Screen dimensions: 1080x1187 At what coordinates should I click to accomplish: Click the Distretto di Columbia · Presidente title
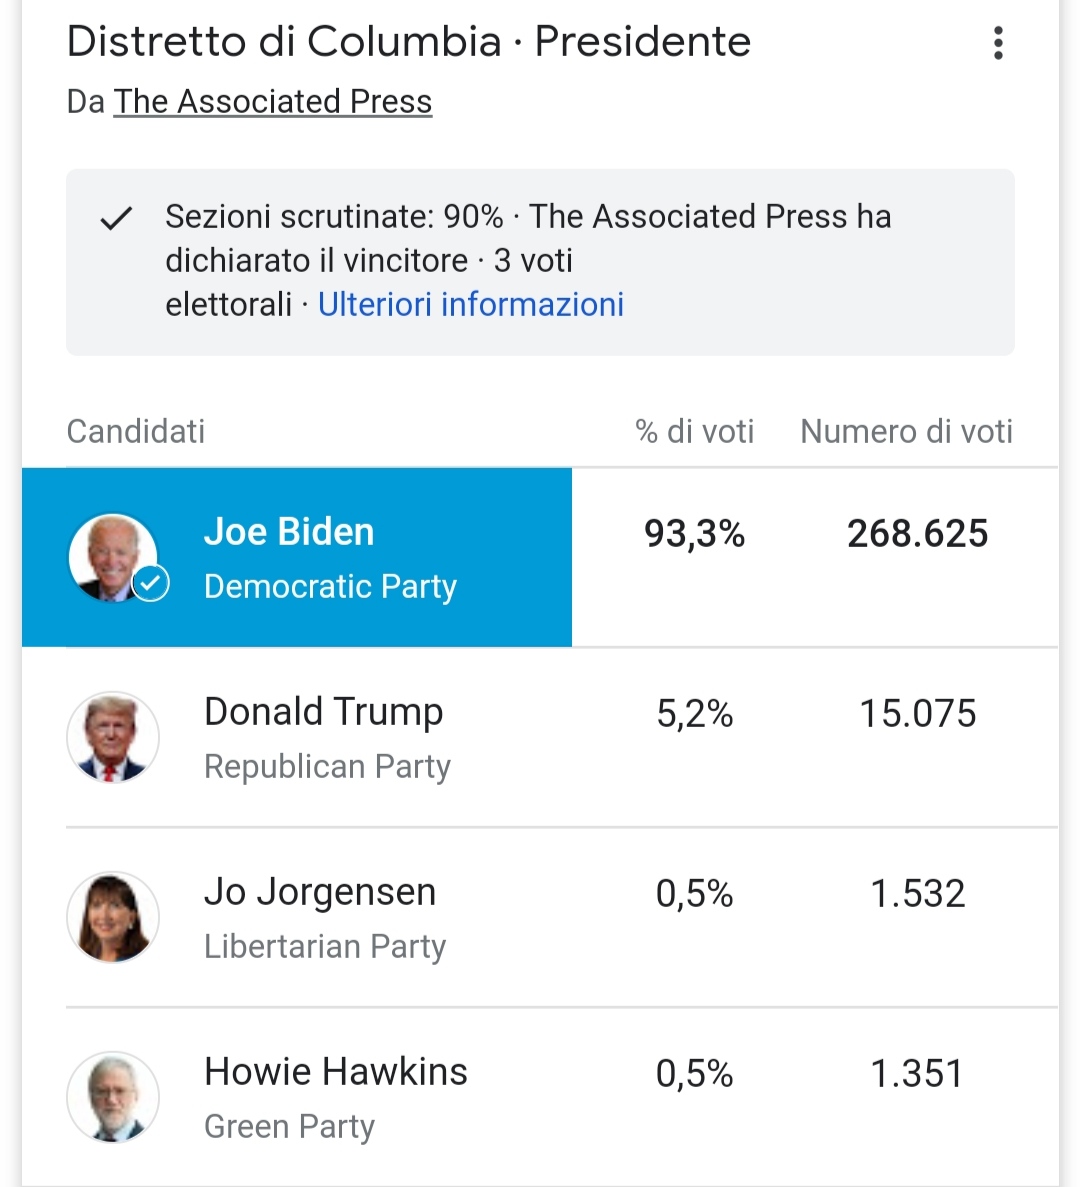tap(408, 42)
